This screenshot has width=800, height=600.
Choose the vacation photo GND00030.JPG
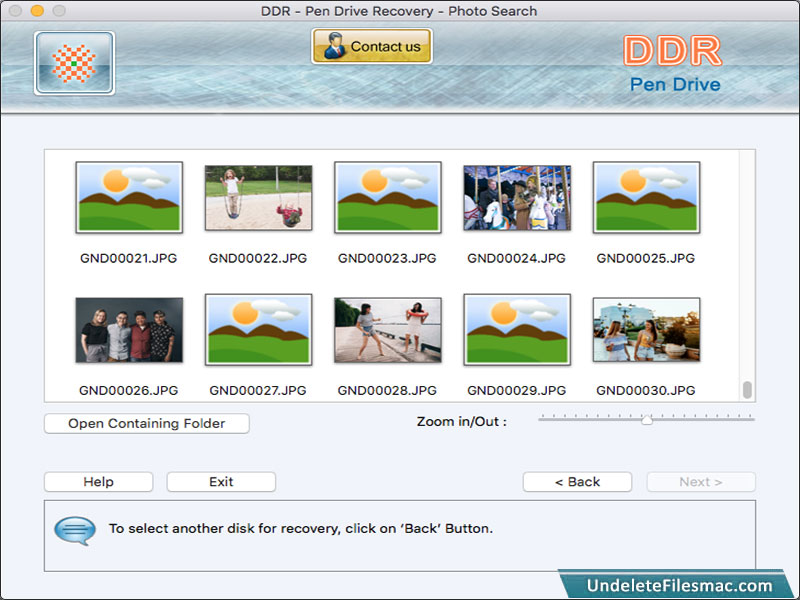[645, 329]
